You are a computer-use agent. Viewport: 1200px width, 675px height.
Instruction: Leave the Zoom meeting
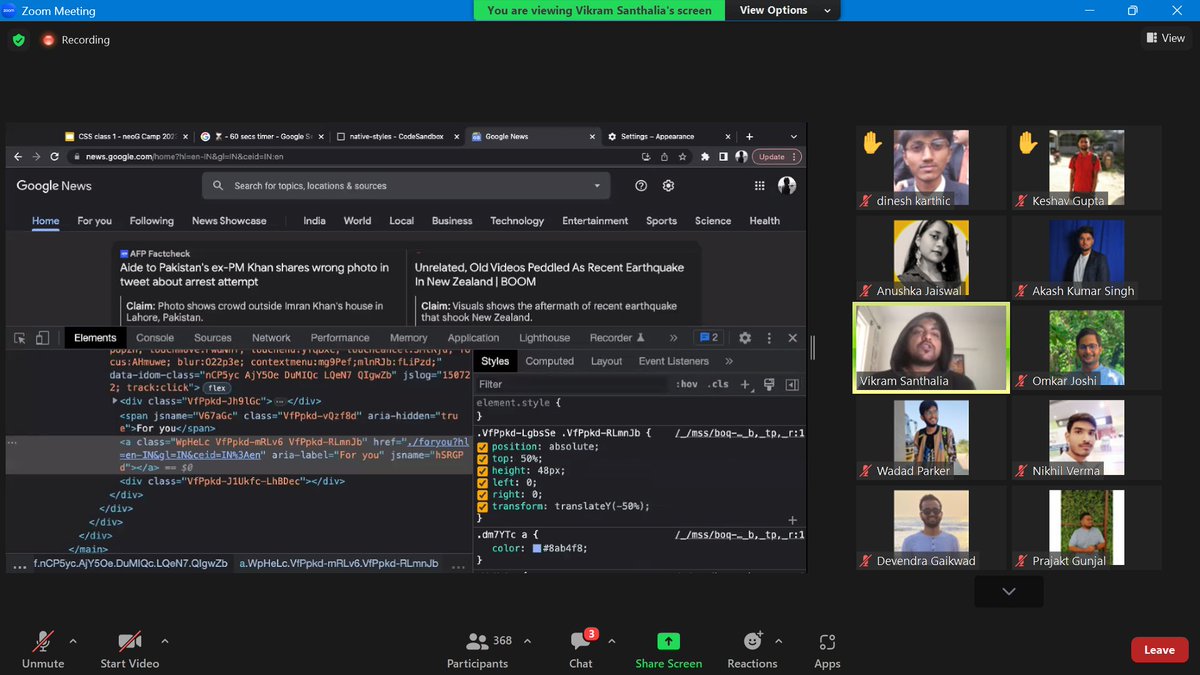point(1159,650)
